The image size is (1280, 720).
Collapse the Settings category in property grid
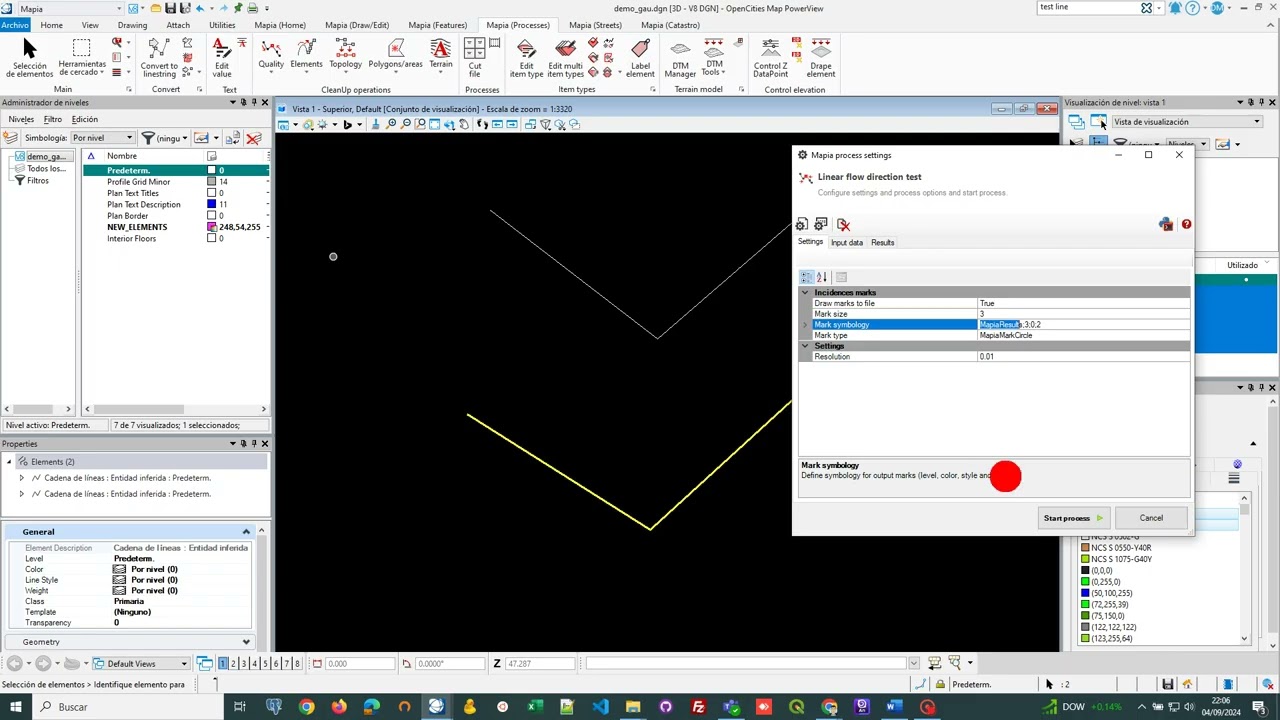pyautogui.click(x=805, y=346)
